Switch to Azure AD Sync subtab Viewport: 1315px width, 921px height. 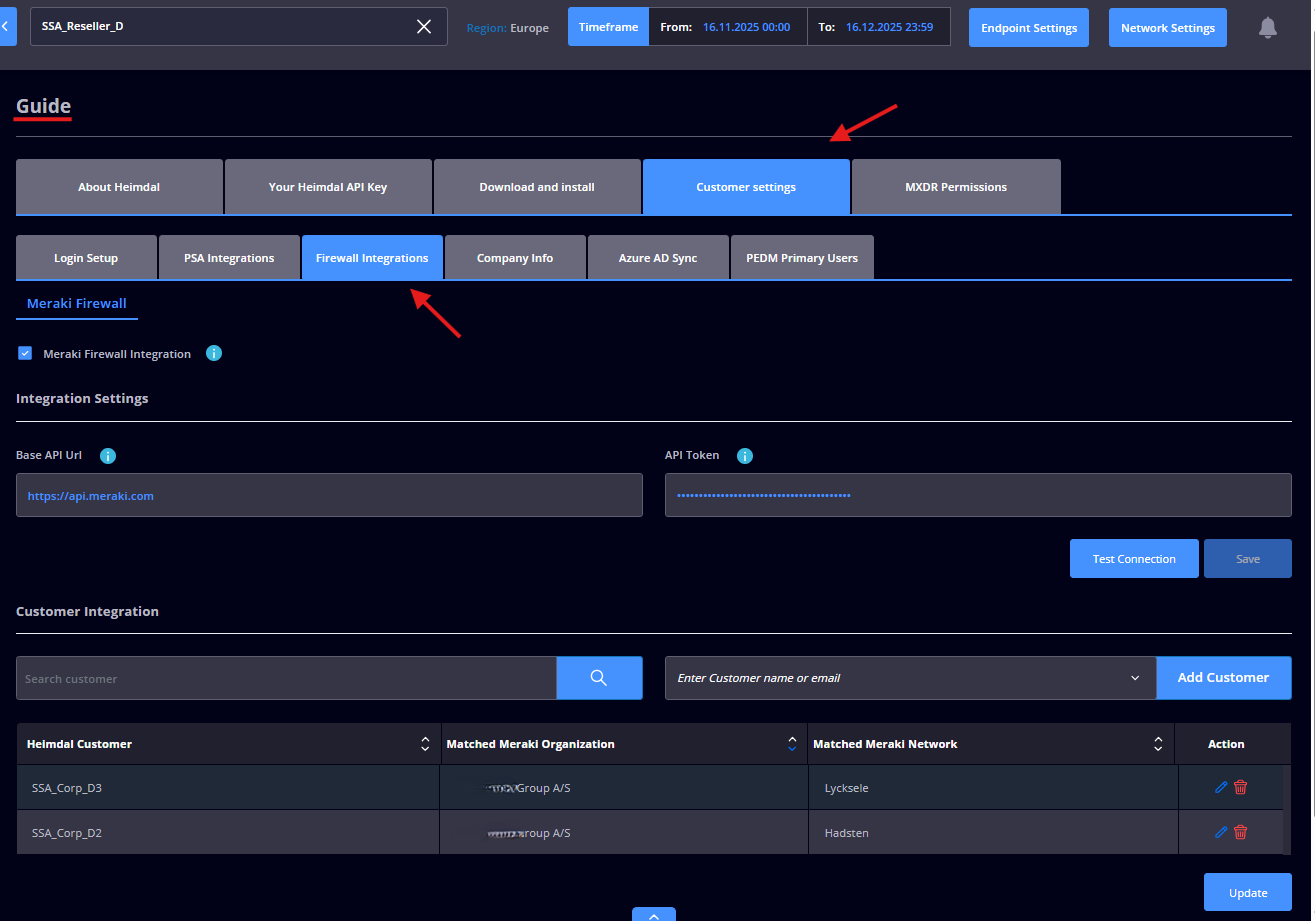tap(658, 258)
